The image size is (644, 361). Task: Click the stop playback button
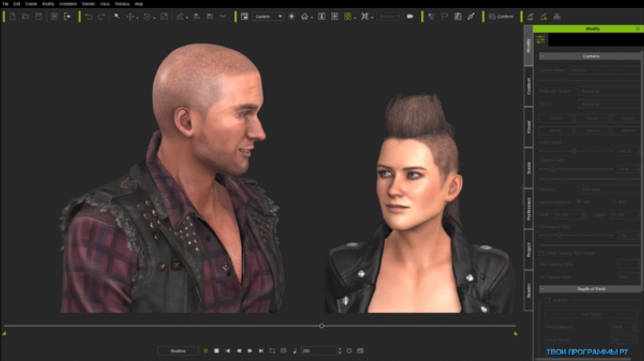point(216,351)
